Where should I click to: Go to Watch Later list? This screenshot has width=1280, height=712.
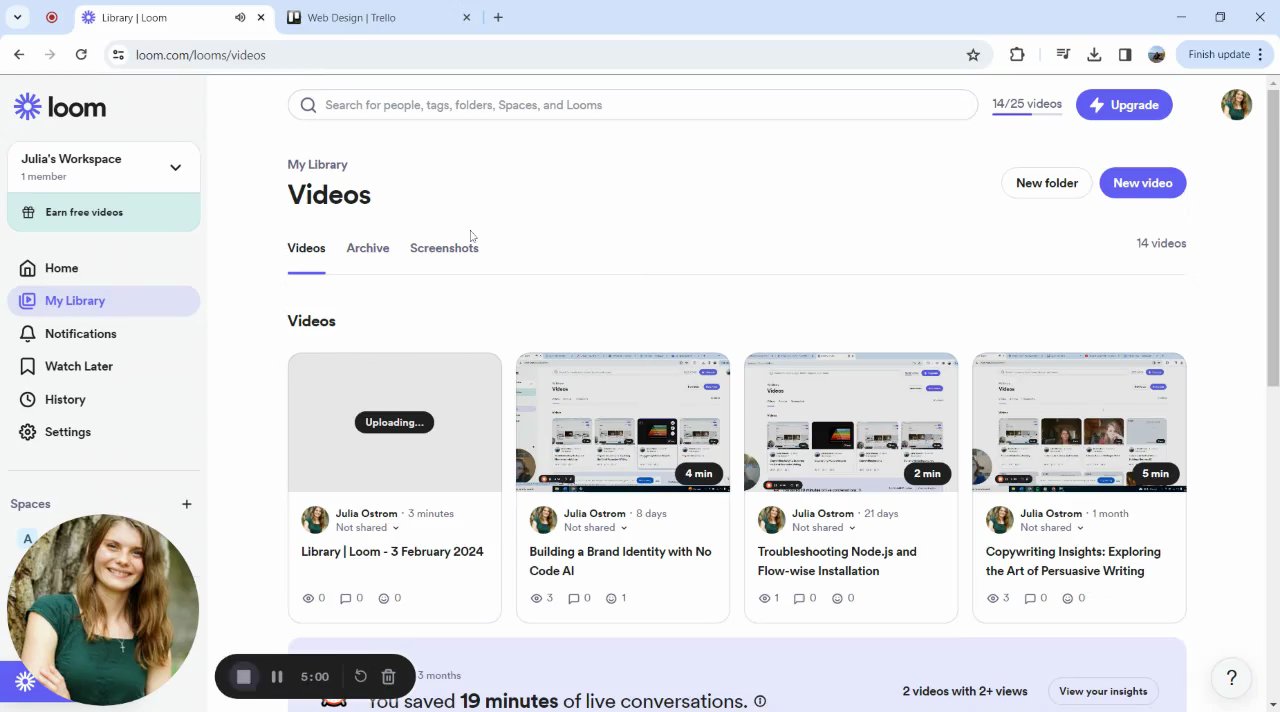click(x=78, y=366)
